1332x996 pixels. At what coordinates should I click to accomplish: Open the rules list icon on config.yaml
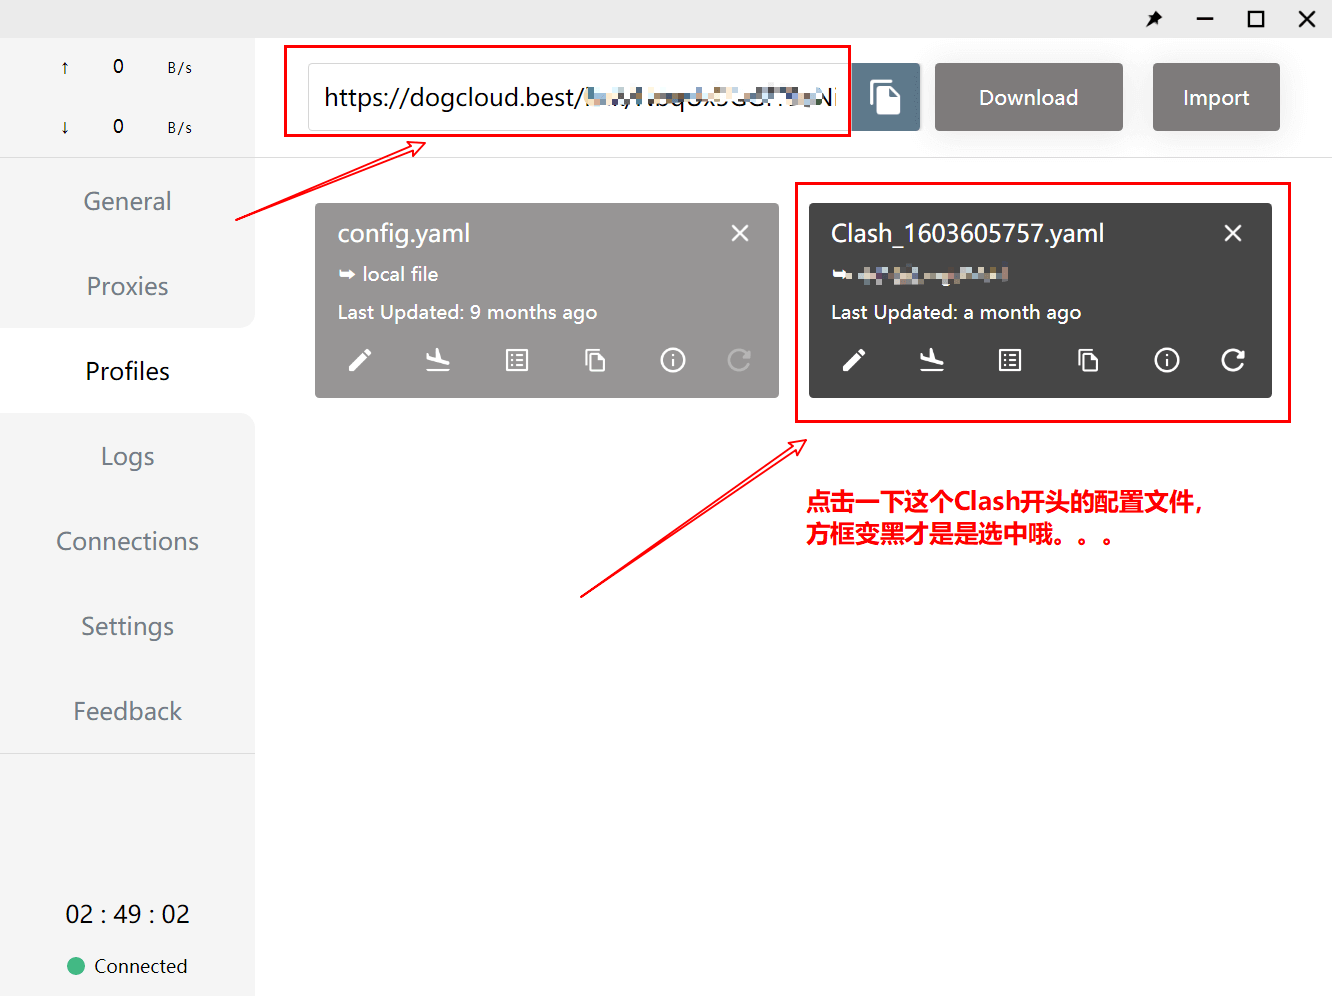point(517,360)
